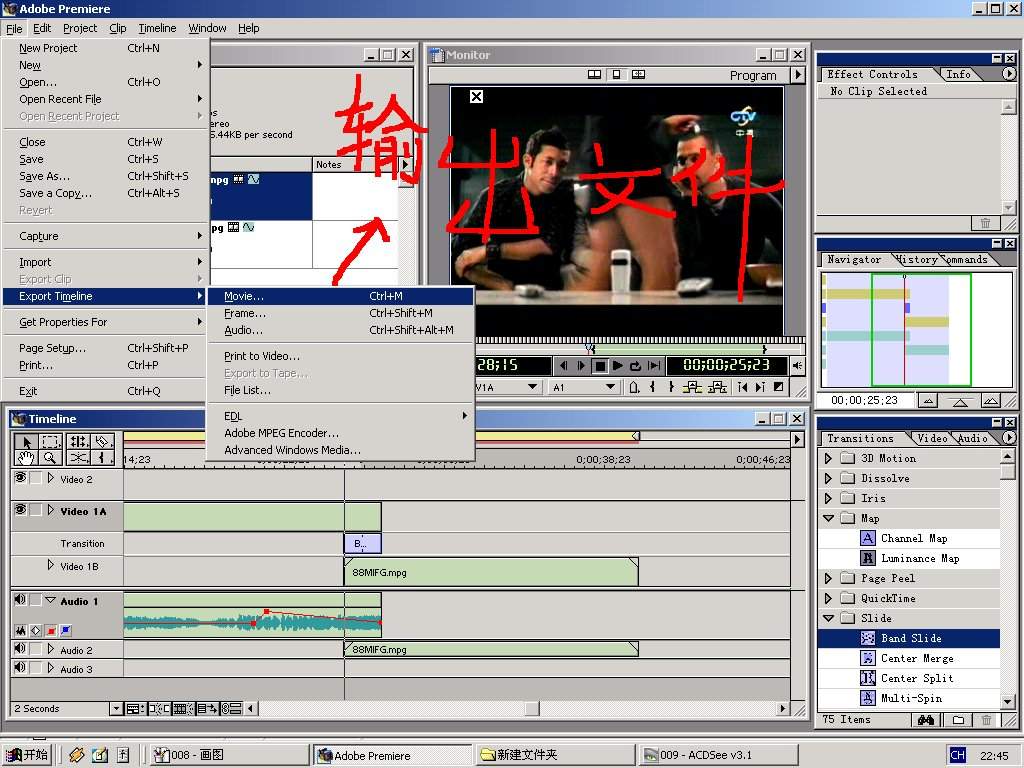Select the In Point tool in Timeline

[103, 458]
